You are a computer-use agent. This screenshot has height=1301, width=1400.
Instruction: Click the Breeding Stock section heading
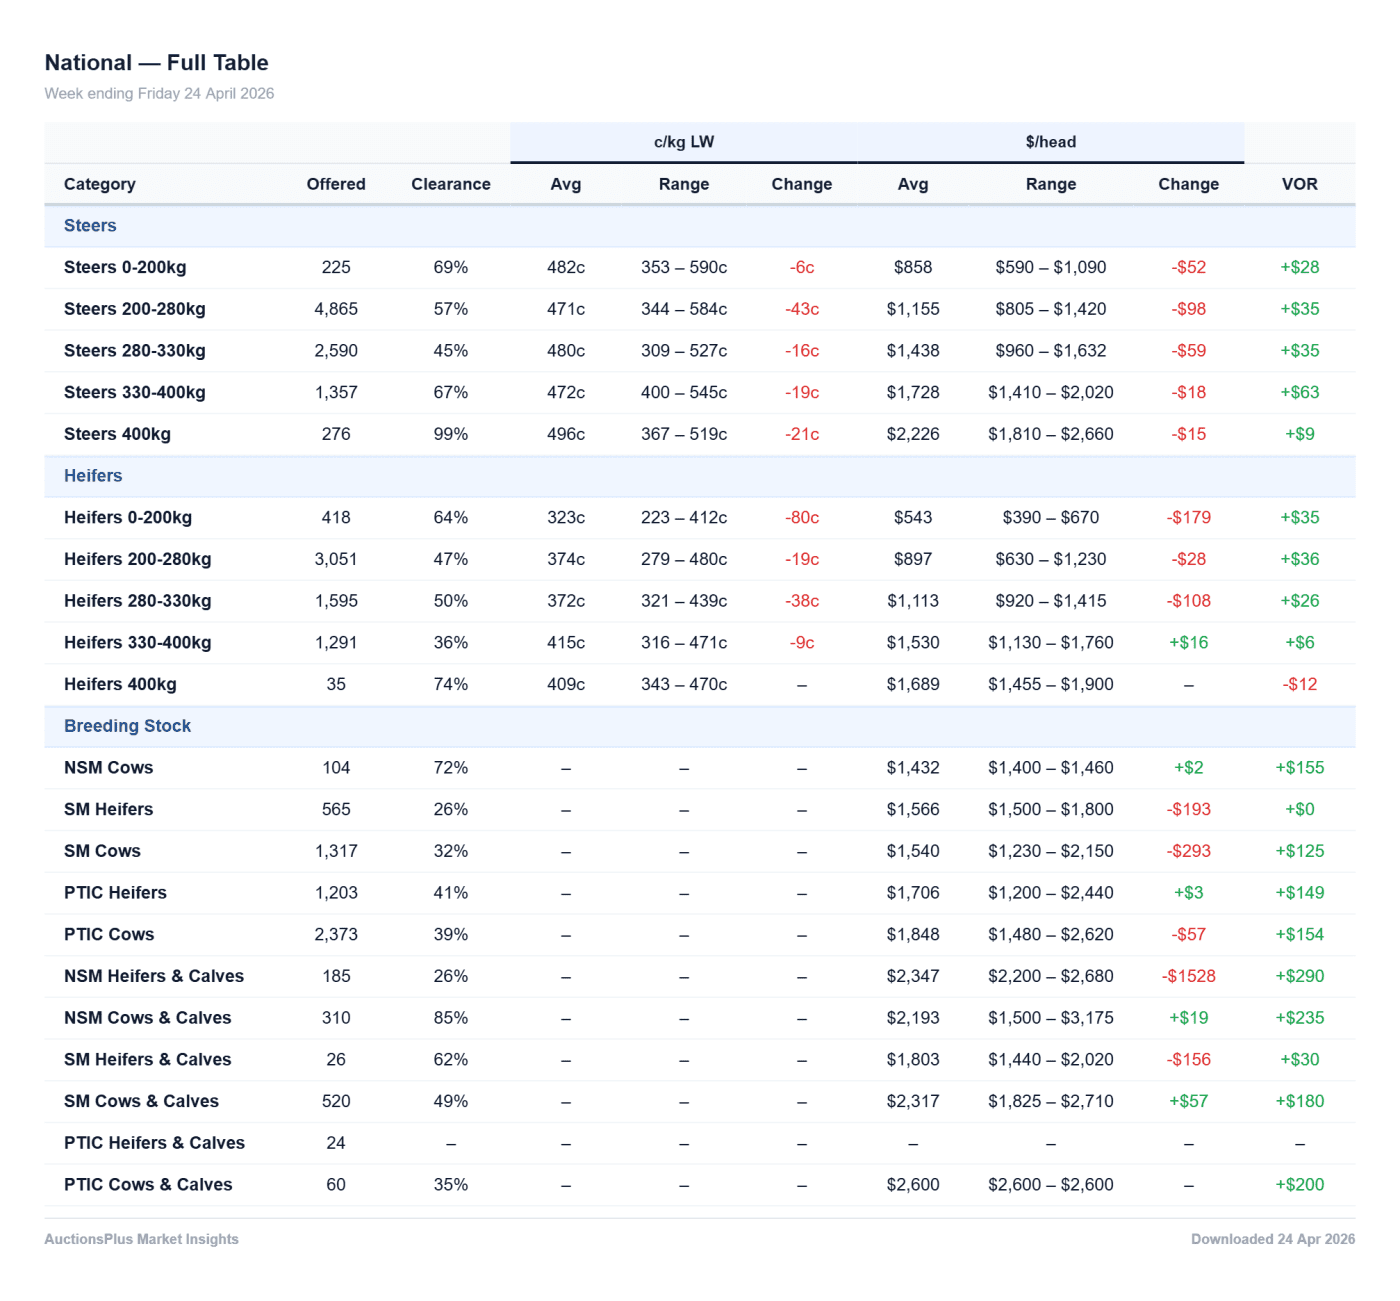pos(127,726)
